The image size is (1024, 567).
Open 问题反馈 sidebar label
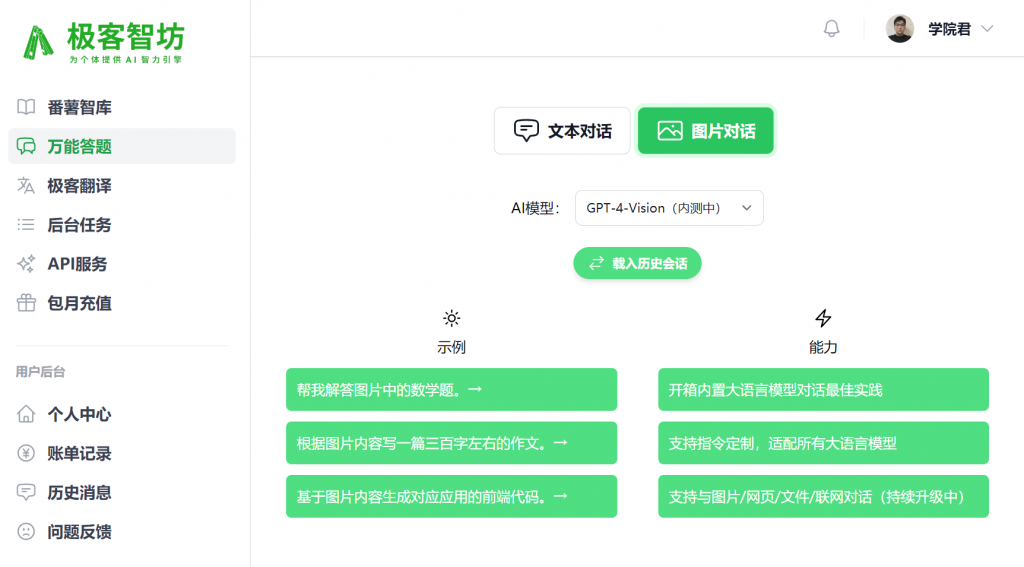(x=79, y=532)
